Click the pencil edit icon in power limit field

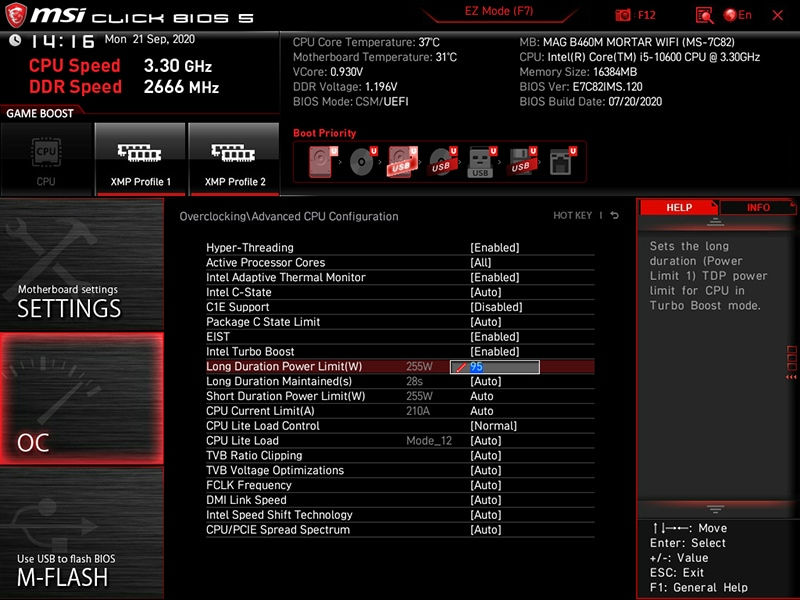click(461, 367)
